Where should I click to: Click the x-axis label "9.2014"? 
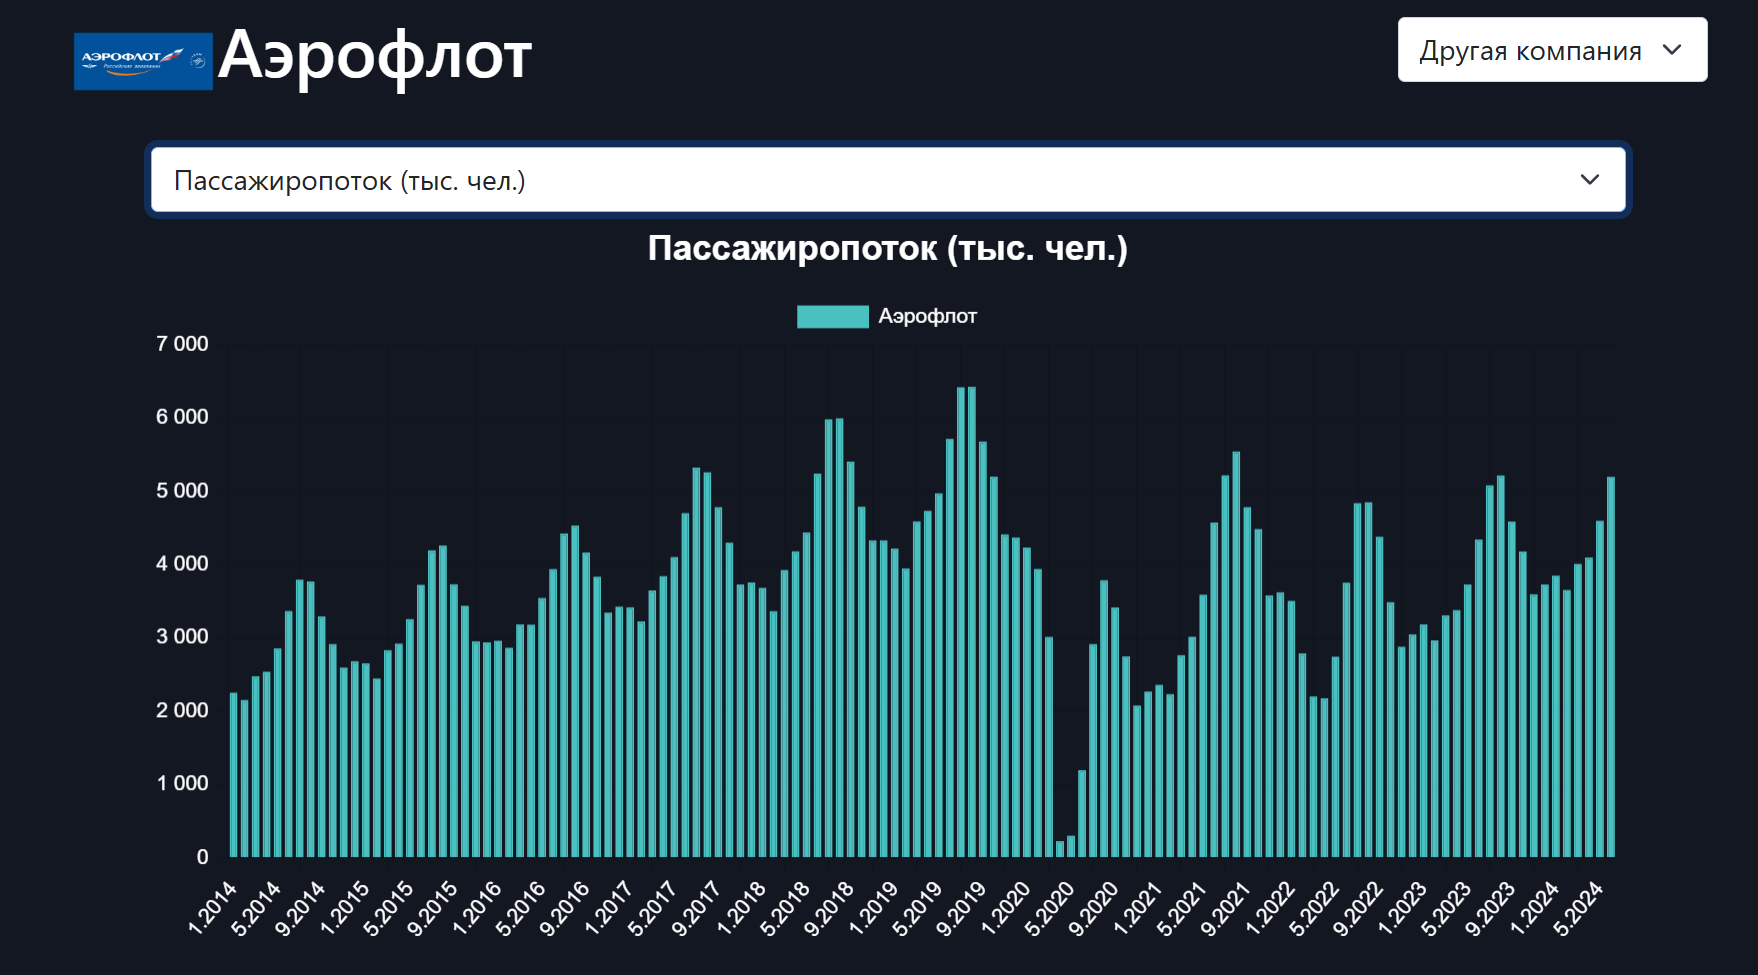pyautogui.click(x=302, y=908)
